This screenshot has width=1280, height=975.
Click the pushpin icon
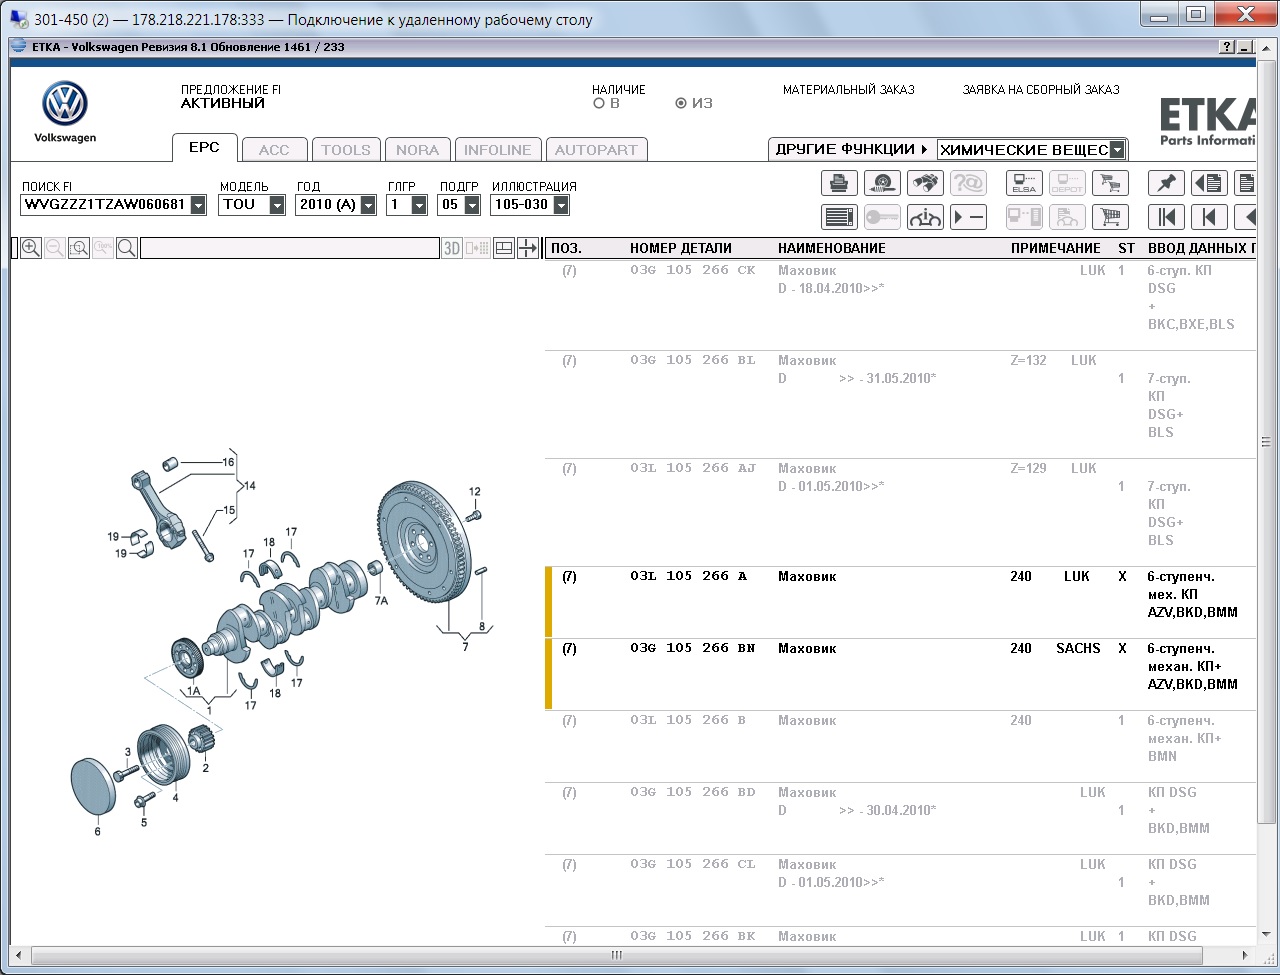click(x=1166, y=183)
